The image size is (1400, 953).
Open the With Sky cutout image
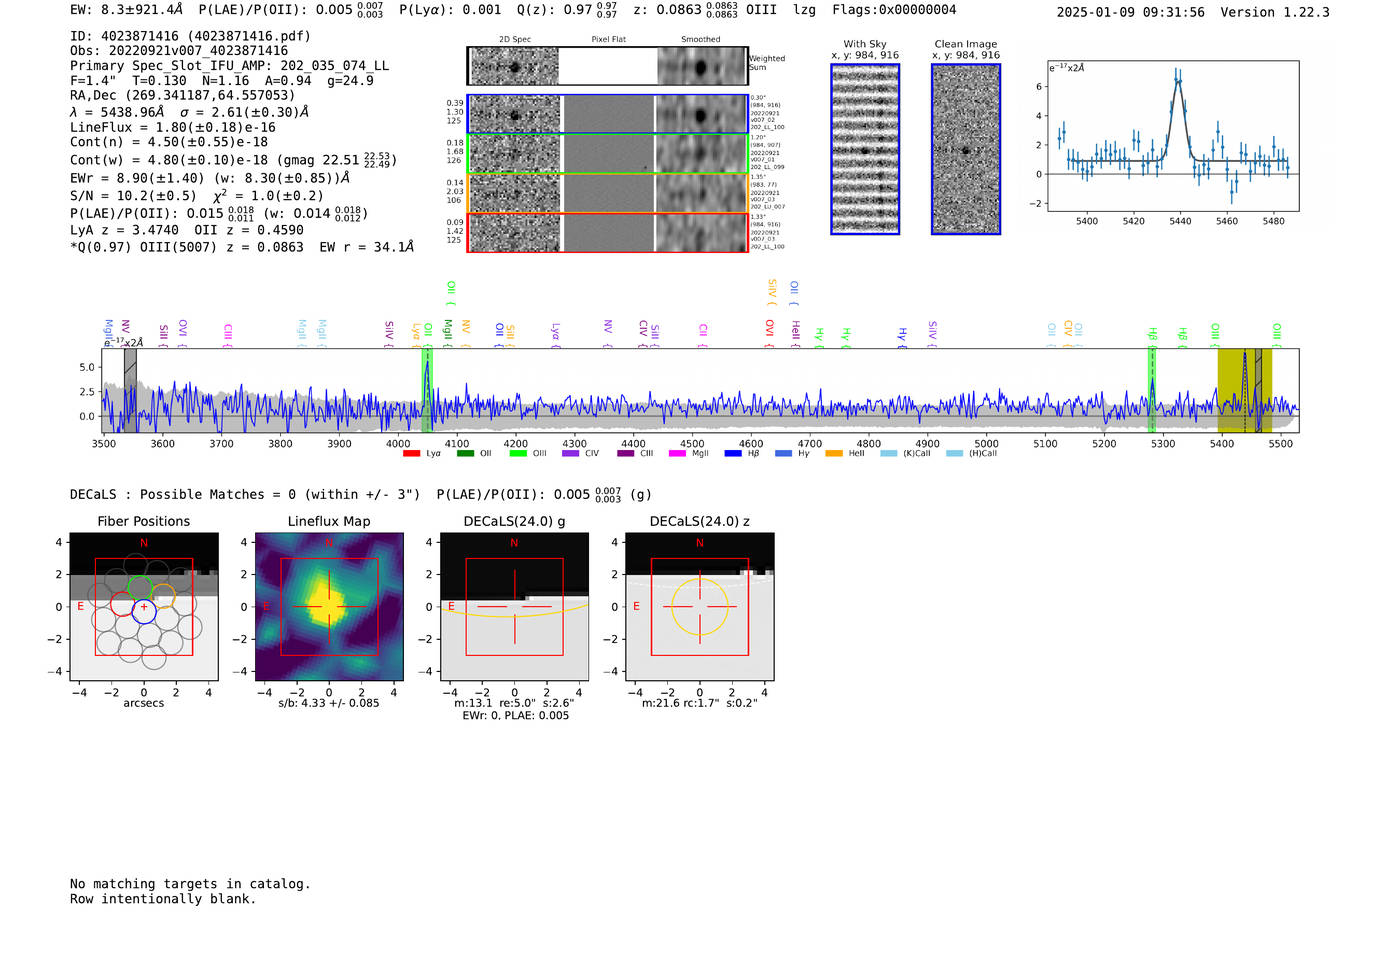(x=865, y=149)
